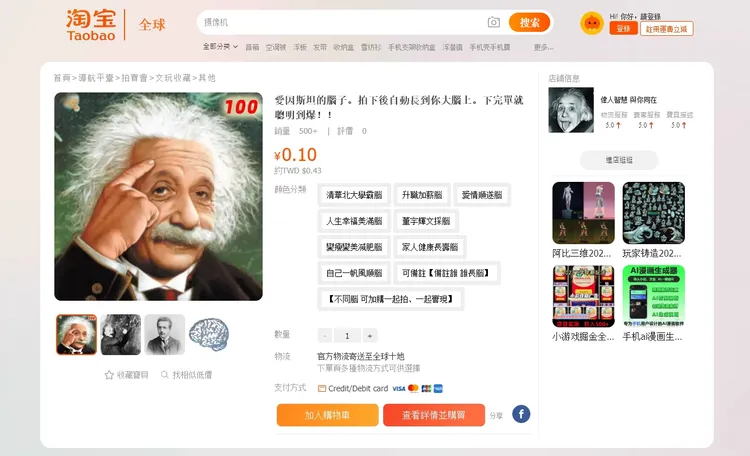Click the 全球 global label
This screenshot has height=456, width=750.
(x=152, y=24)
